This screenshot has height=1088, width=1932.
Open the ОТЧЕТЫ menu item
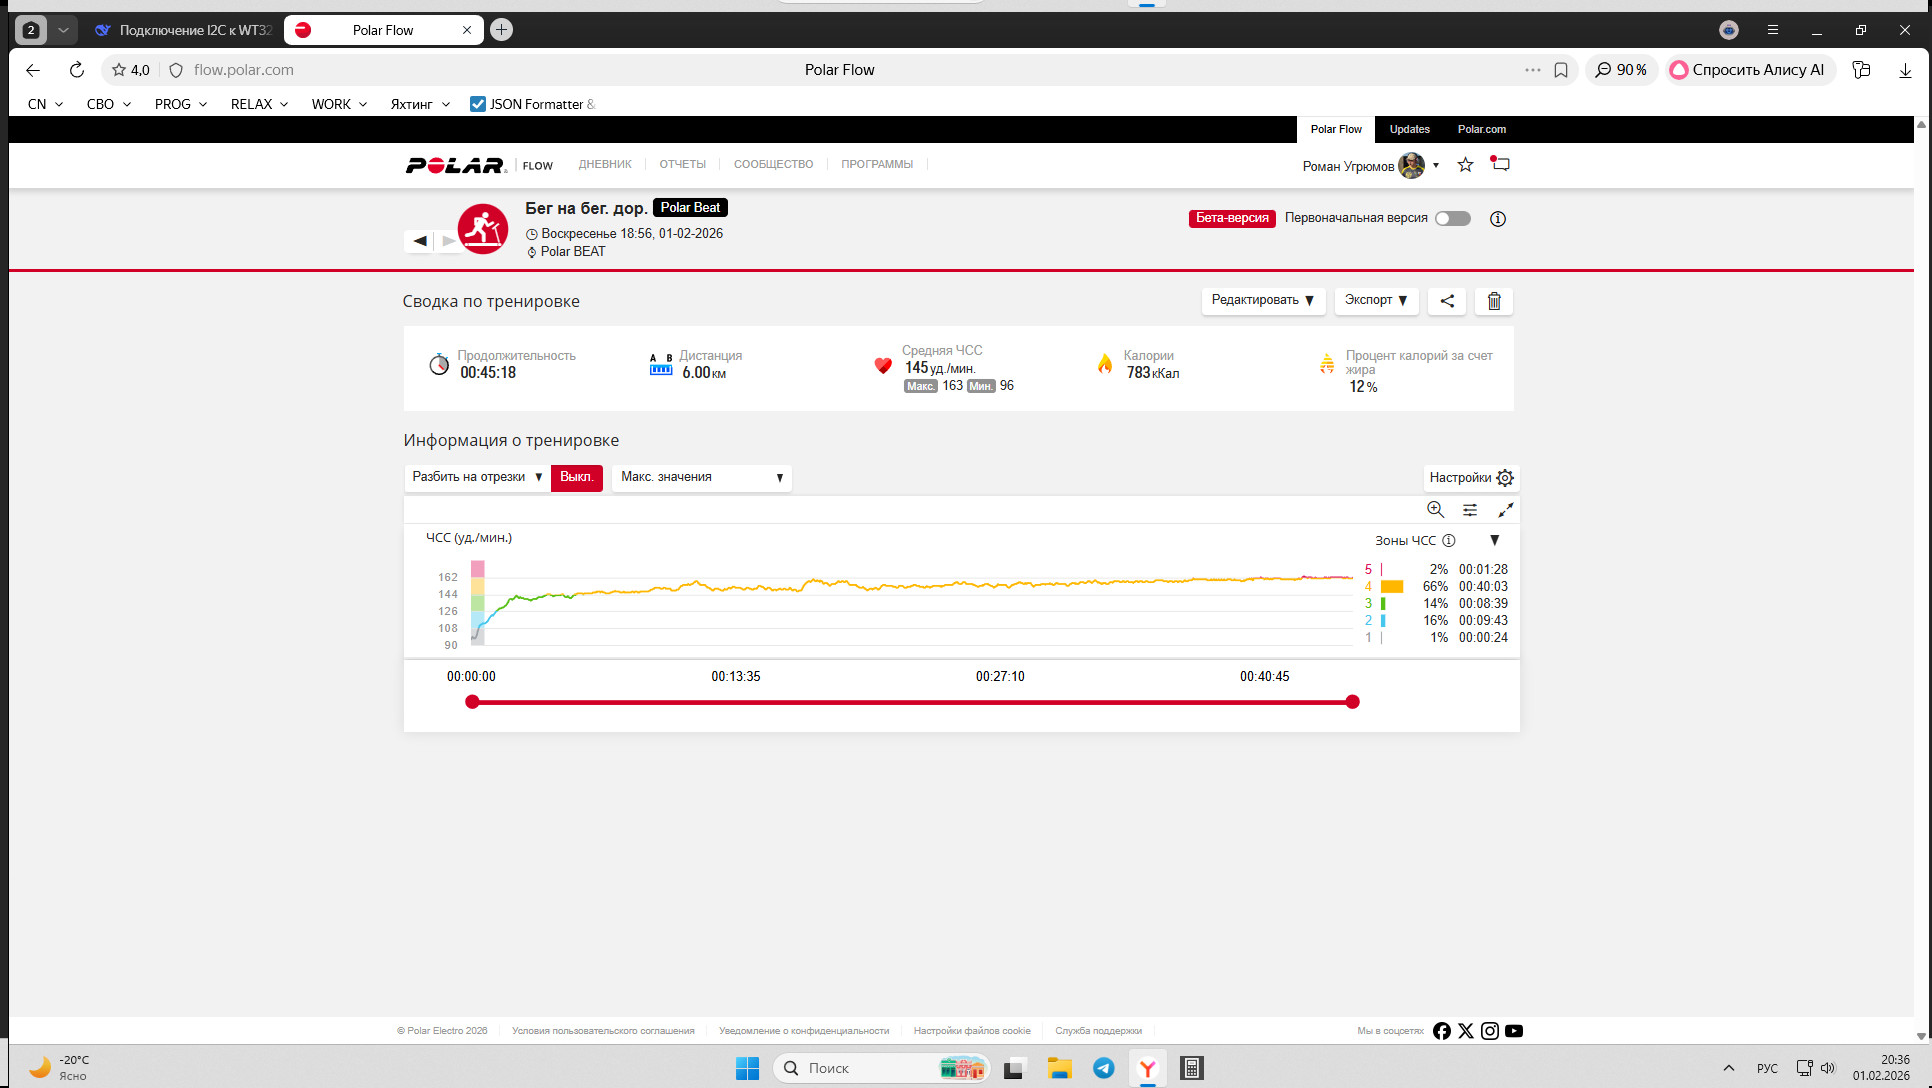683,165
